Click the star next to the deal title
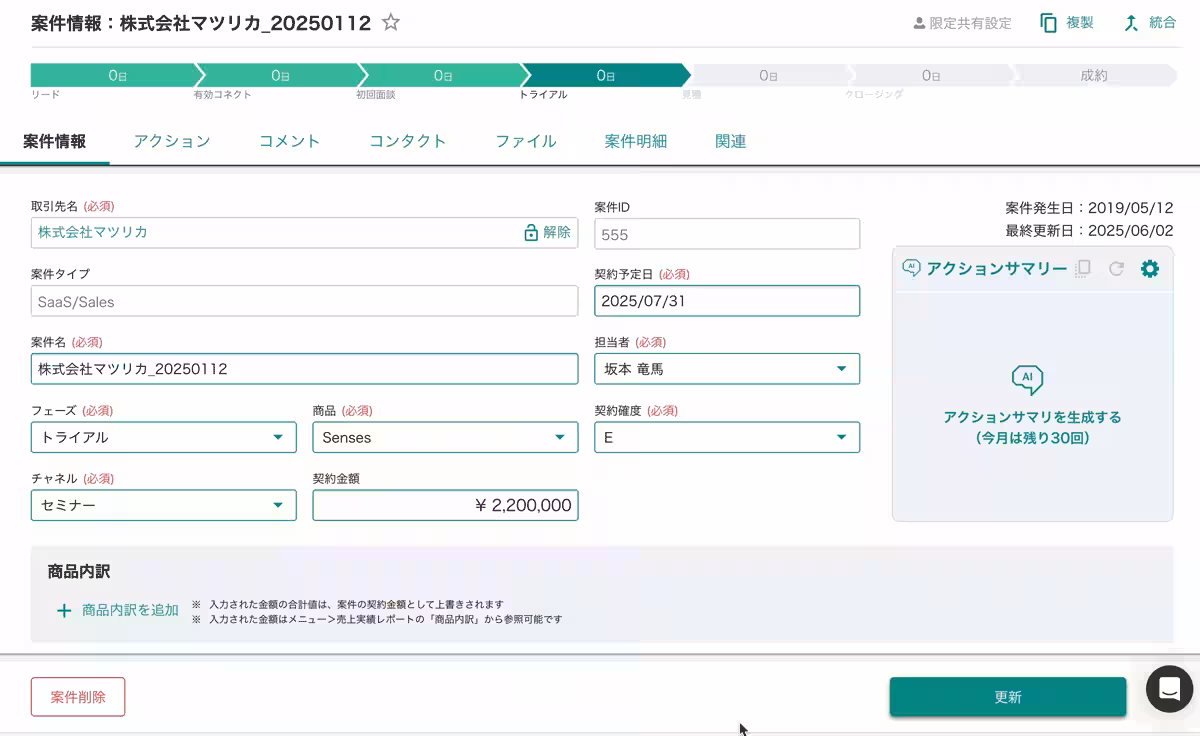 click(390, 22)
